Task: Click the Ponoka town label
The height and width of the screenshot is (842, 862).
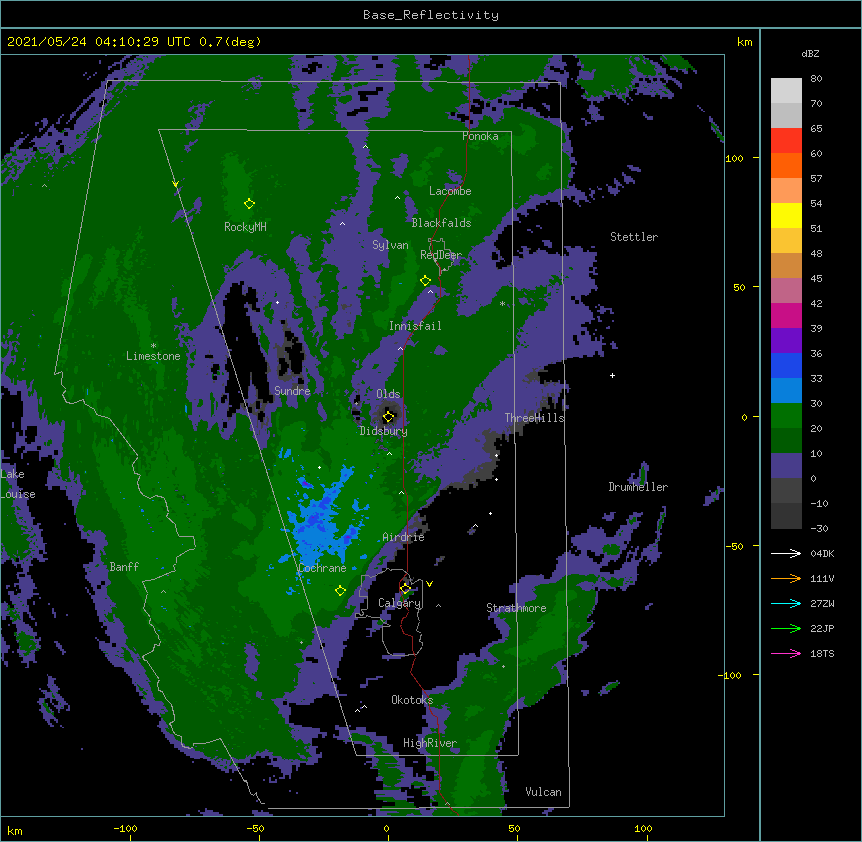Action: (x=480, y=136)
